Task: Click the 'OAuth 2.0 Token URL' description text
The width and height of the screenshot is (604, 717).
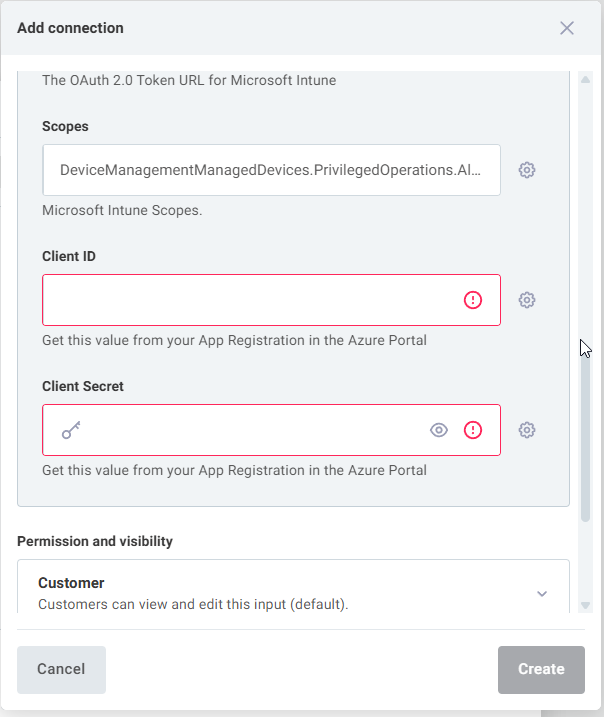Action: [x=189, y=80]
